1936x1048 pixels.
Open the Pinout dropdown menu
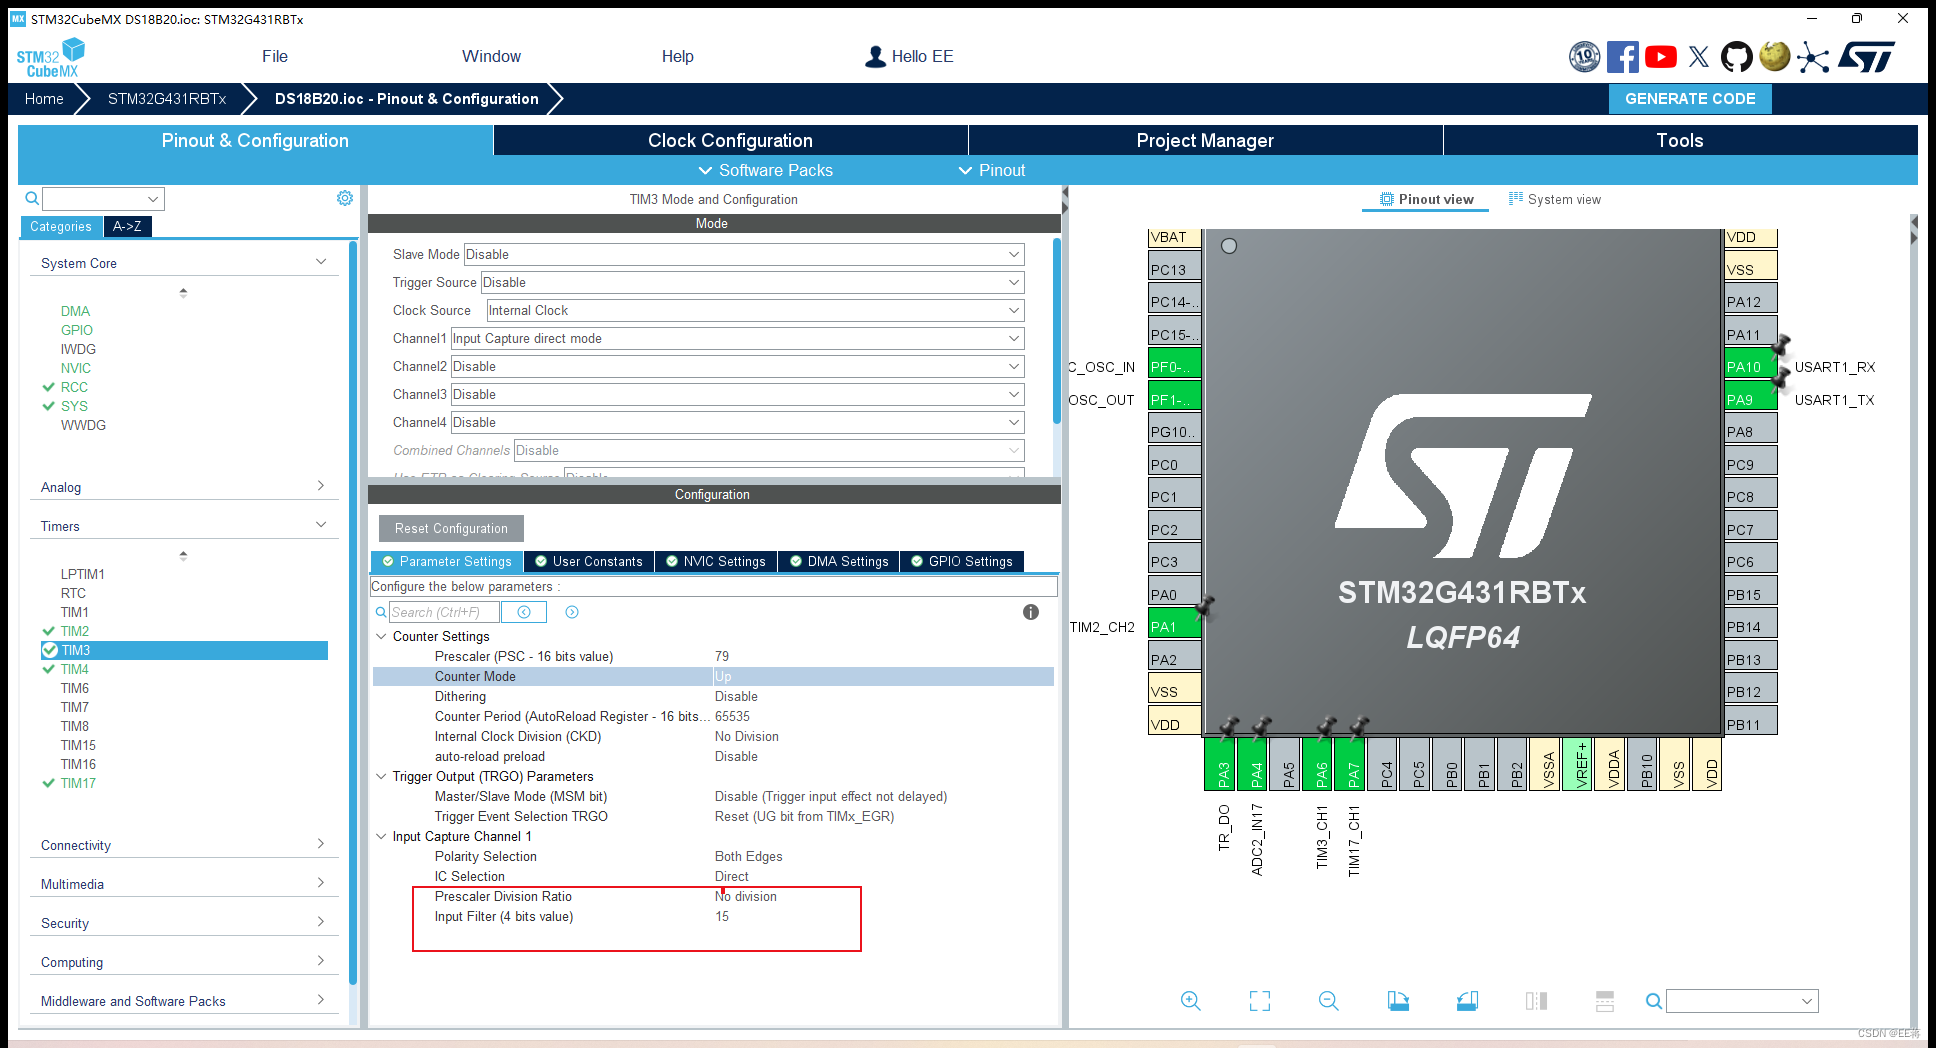point(992,170)
